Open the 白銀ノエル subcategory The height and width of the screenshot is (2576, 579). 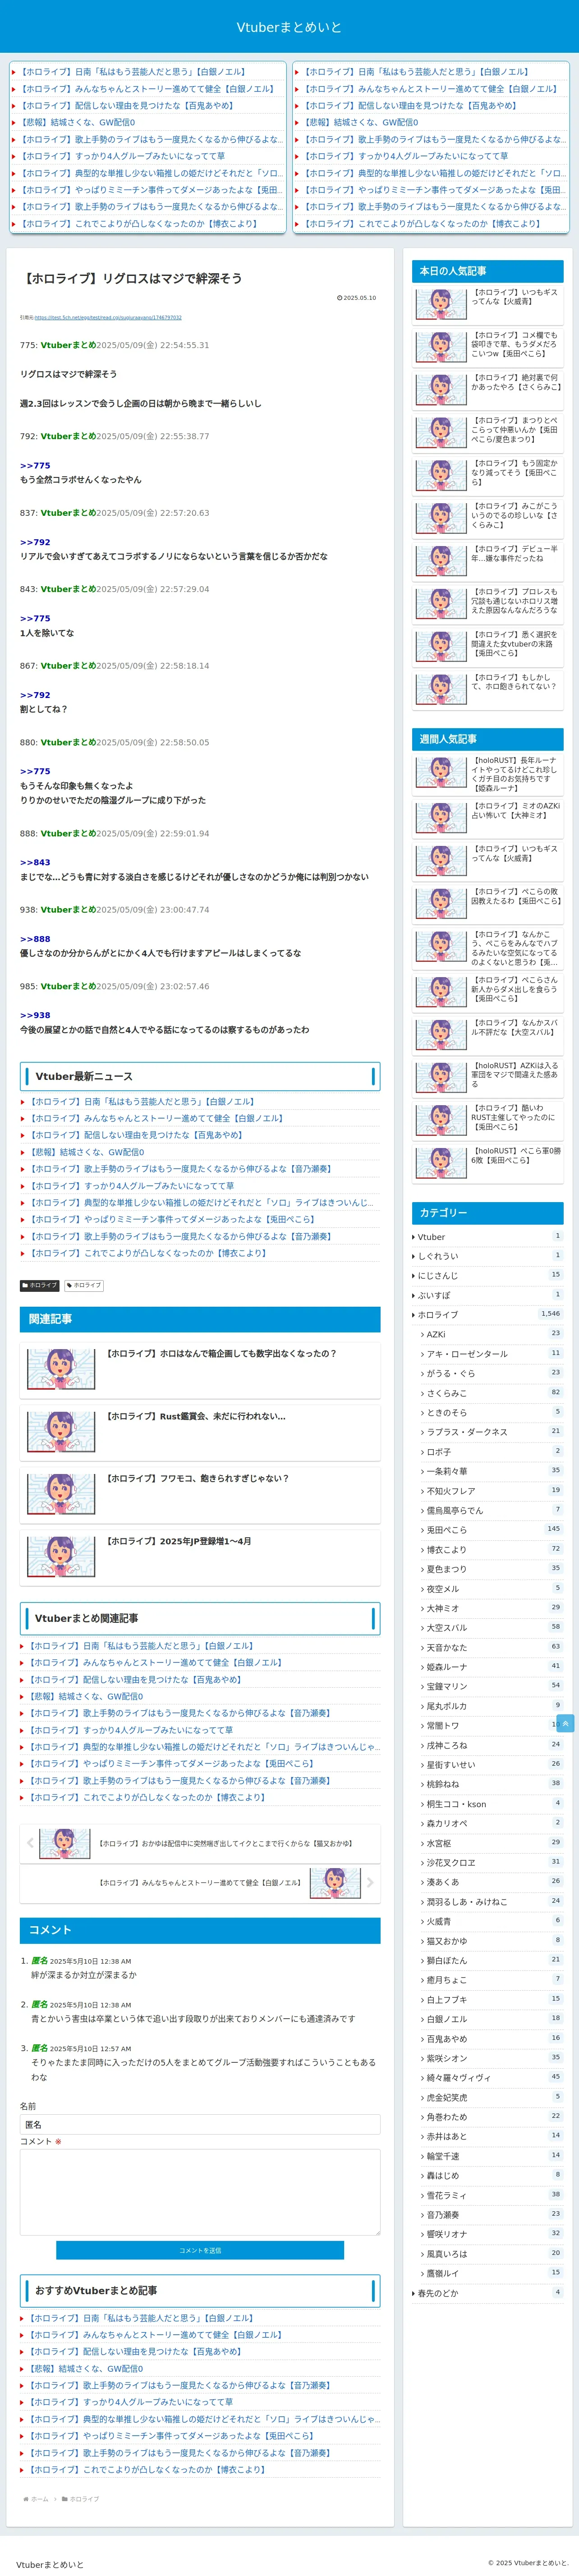click(492, 2018)
